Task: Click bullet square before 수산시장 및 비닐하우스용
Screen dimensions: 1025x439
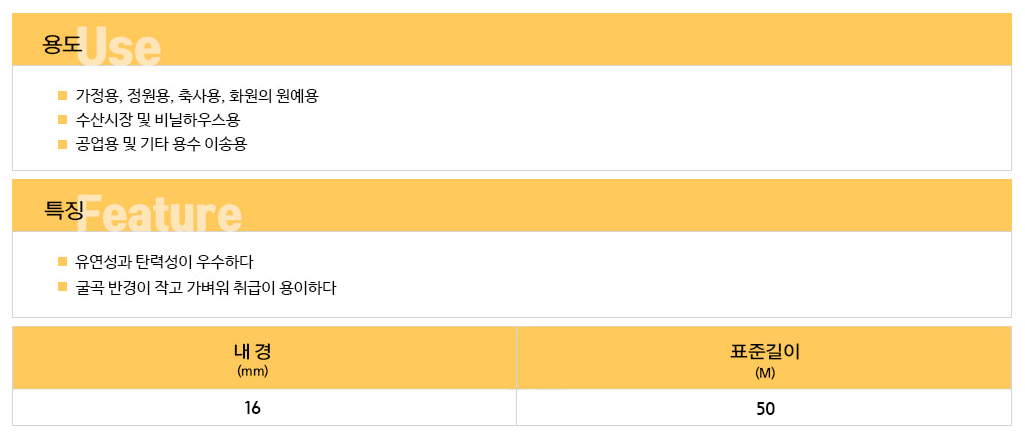Action: [x=63, y=120]
